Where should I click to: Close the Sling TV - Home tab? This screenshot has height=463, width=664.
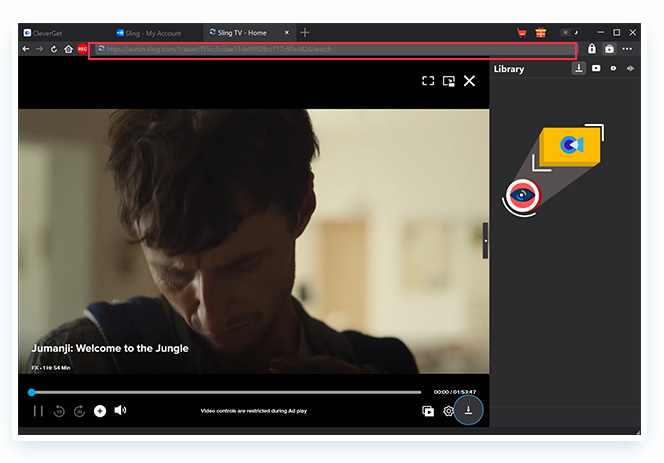(287, 33)
